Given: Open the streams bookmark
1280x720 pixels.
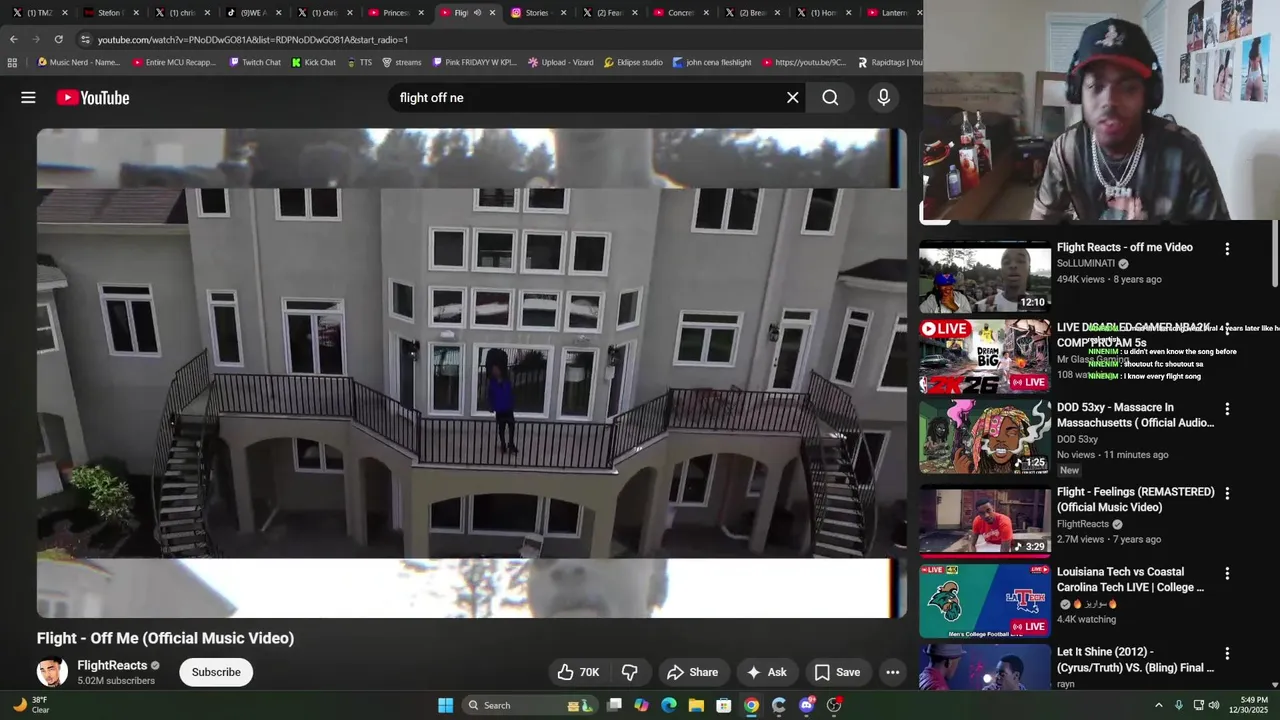Looking at the screenshot, I should [401, 62].
